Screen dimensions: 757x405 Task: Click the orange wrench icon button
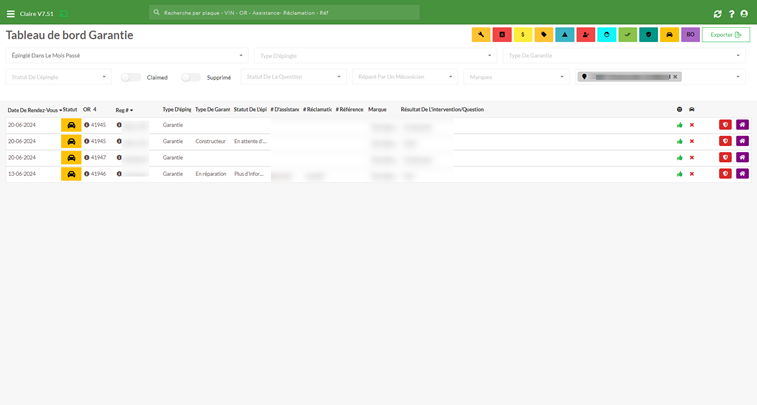481,35
